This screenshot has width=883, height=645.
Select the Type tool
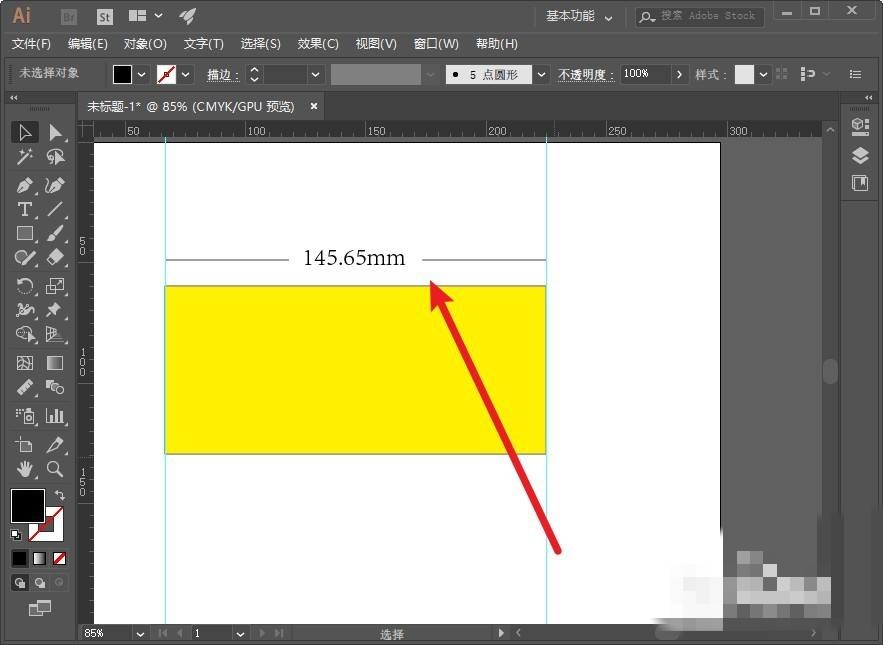(25, 210)
